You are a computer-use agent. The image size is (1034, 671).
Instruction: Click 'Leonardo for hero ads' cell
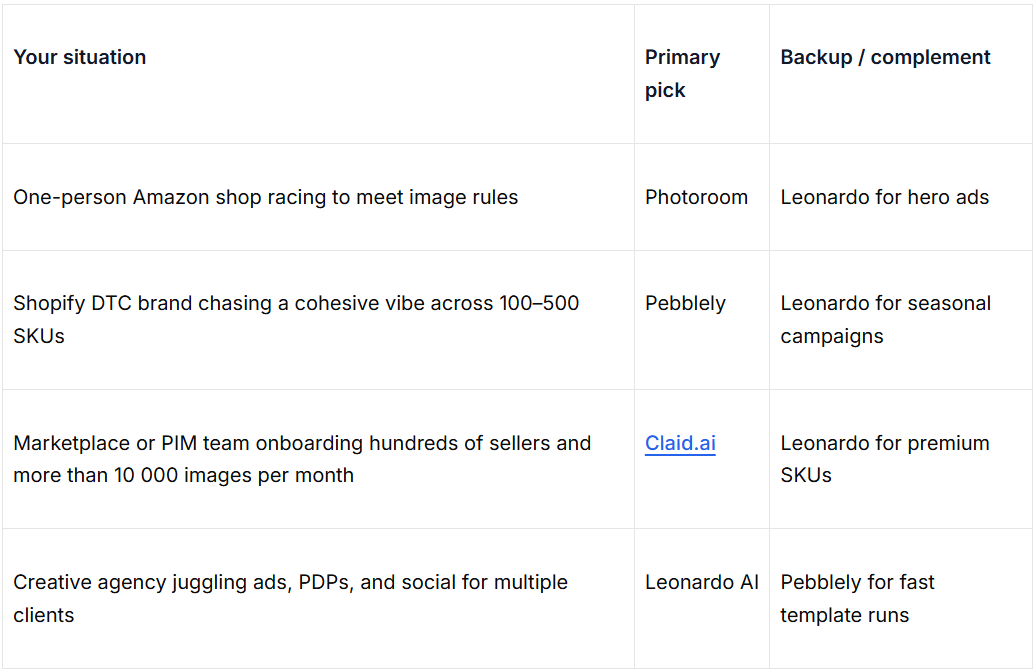(x=884, y=197)
